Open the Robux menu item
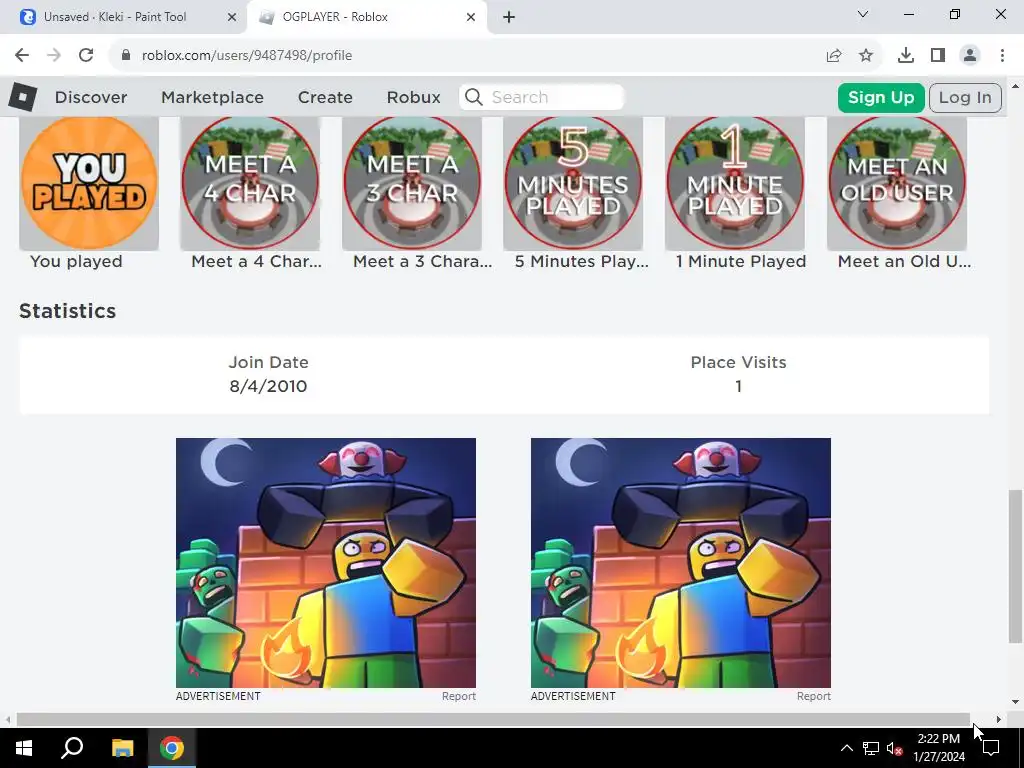The width and height of the screenshot is (1024, 768). tap(413, 97)
